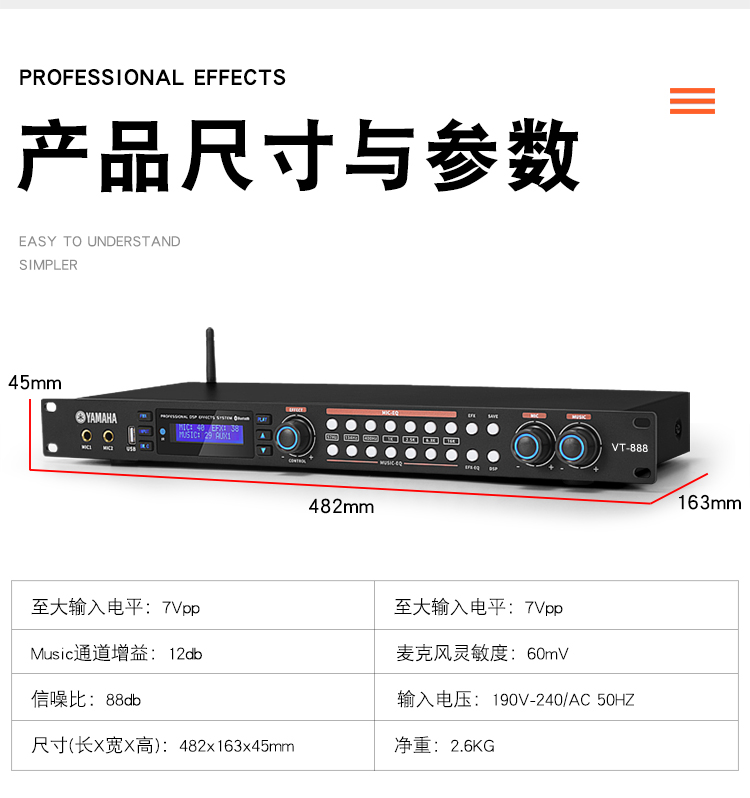
Task: Click the blue LCD display screen
Action: coord(209,433)
